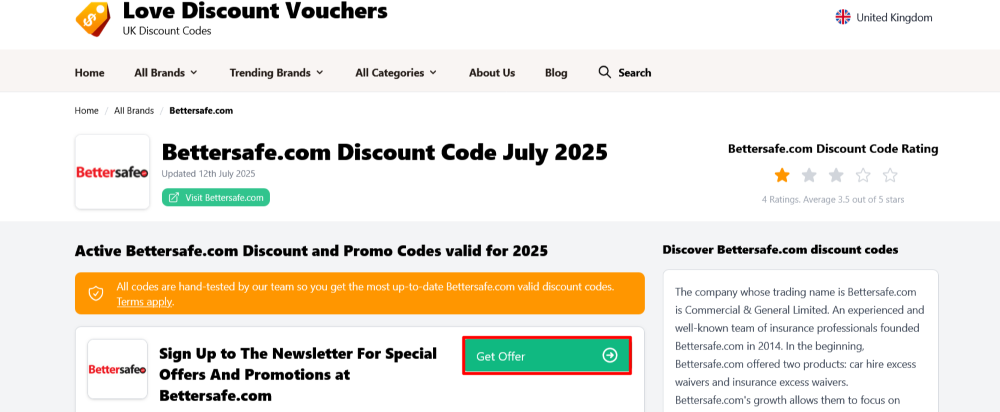Screen dimensions: 1000x412
Task: Give a four star rating
Action: pos(863,176)
